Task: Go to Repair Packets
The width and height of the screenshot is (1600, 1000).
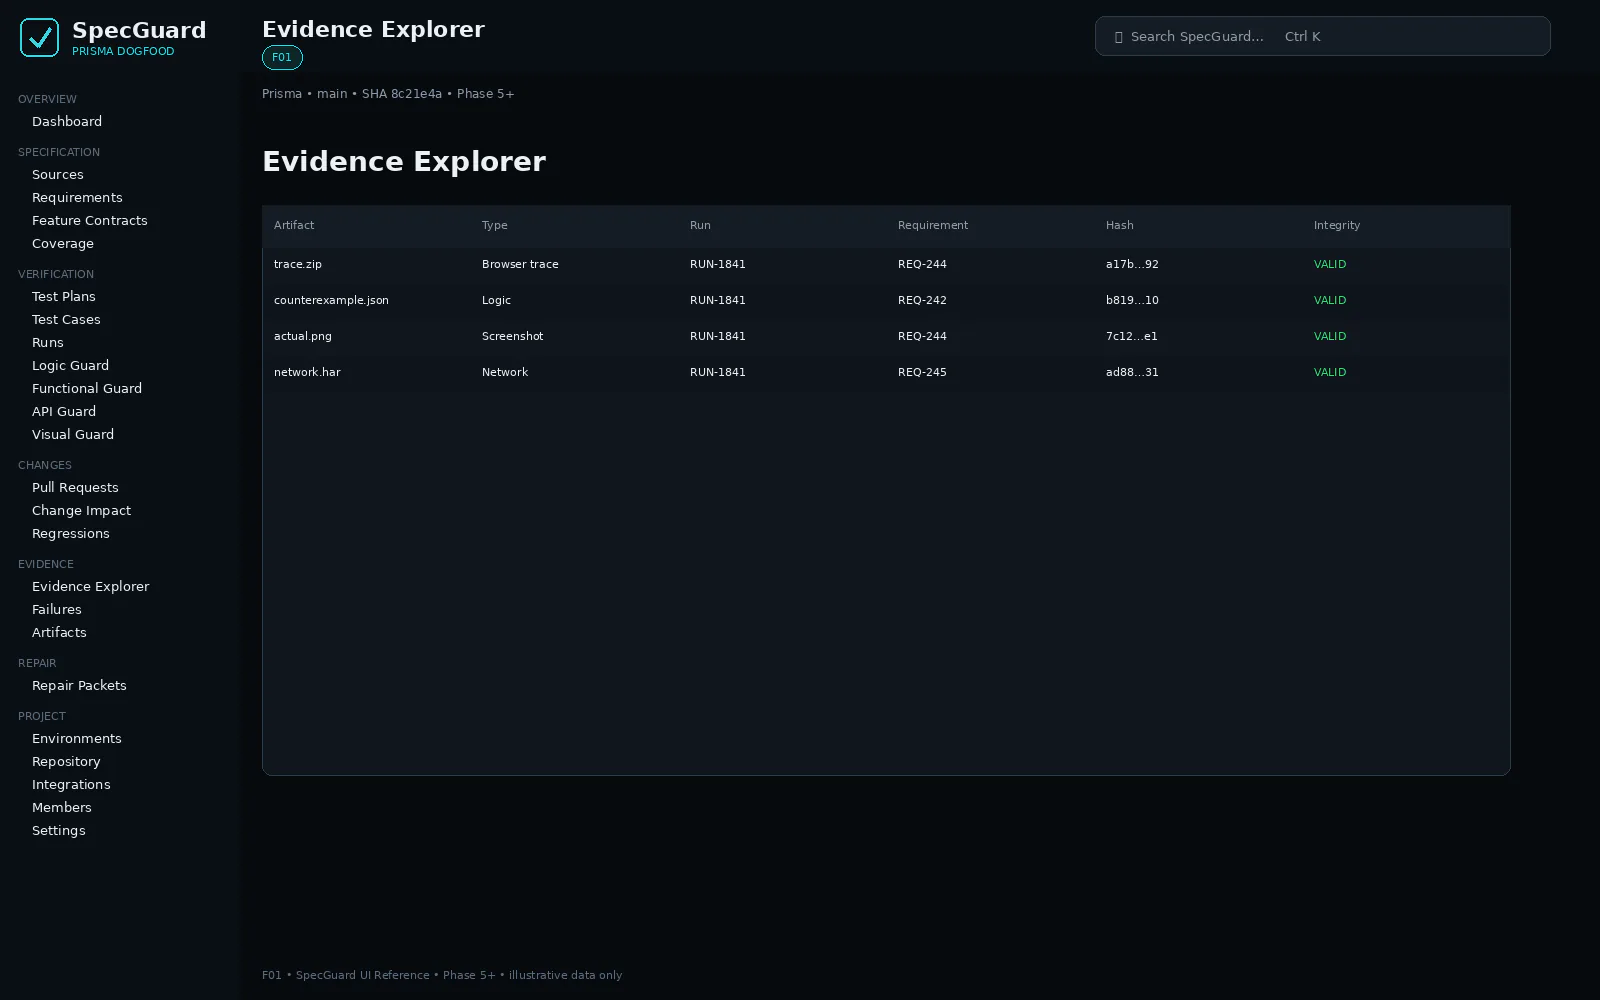Action: point(79,685)
